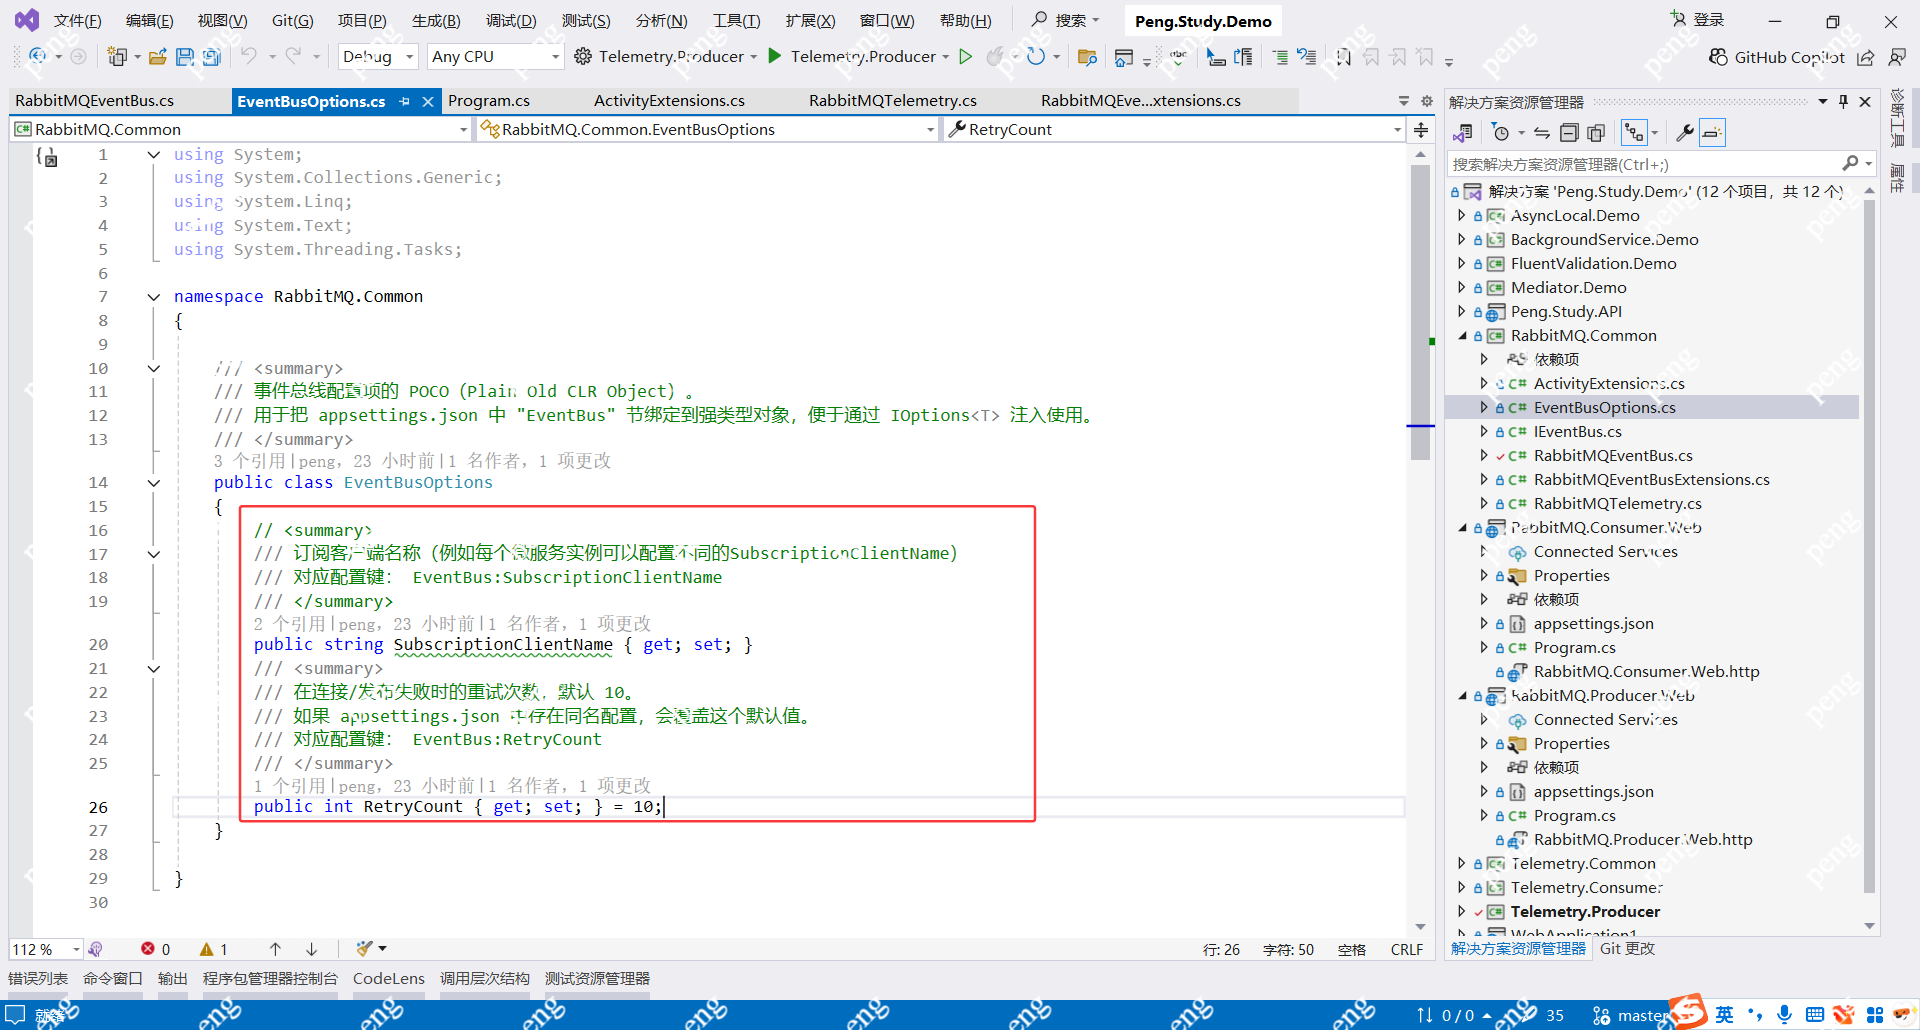Toggle the Solution Explorer nested view button
Viewport: 1920px width, 1030px height.
point(1634,133)
